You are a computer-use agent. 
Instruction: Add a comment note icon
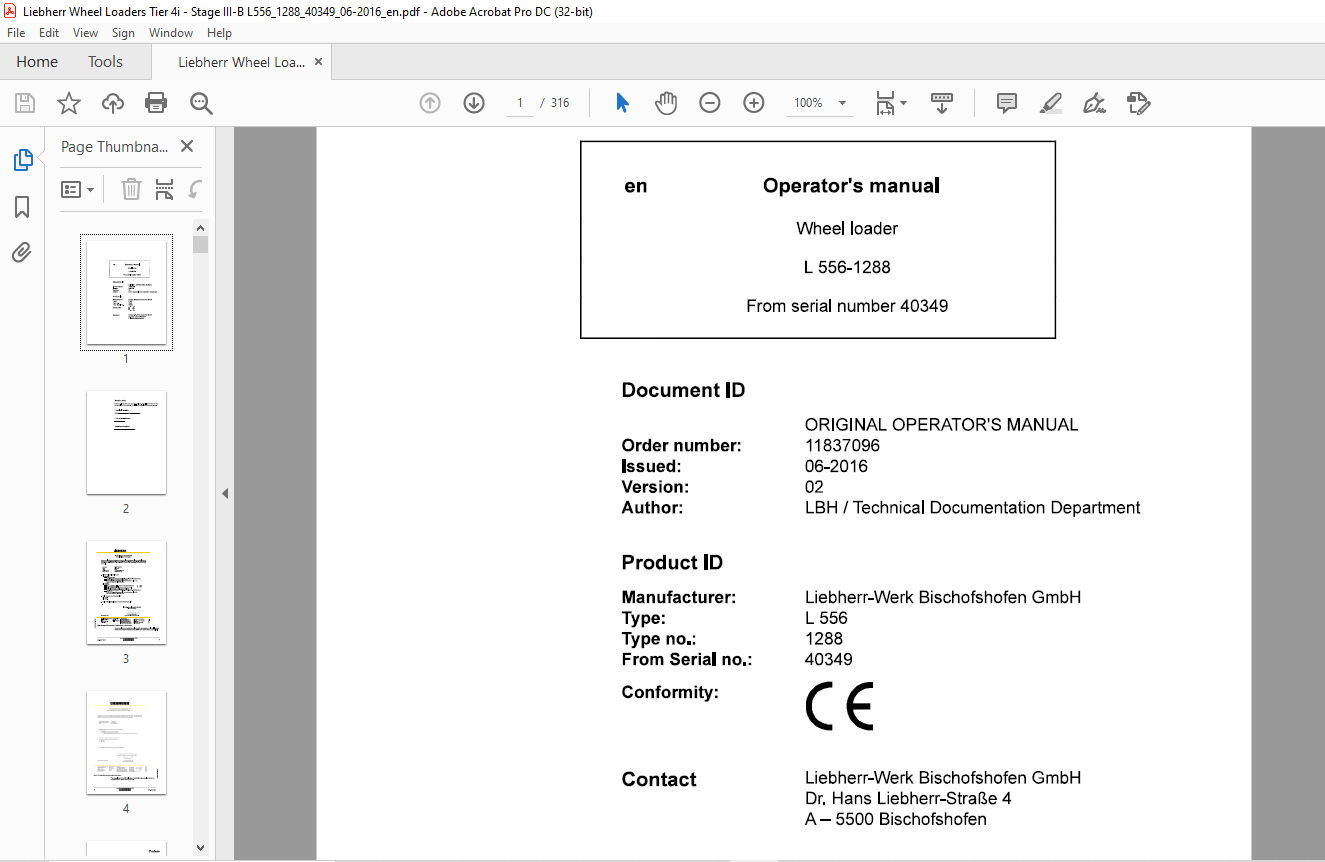tap(1007, 103)
